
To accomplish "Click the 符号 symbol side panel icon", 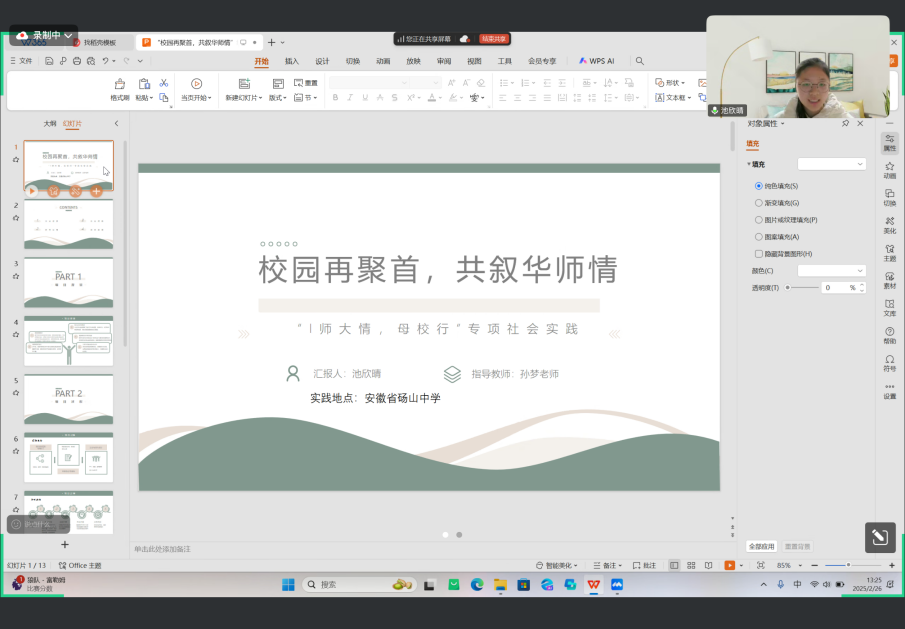I will pyautogui.click(x=889, y=363).
